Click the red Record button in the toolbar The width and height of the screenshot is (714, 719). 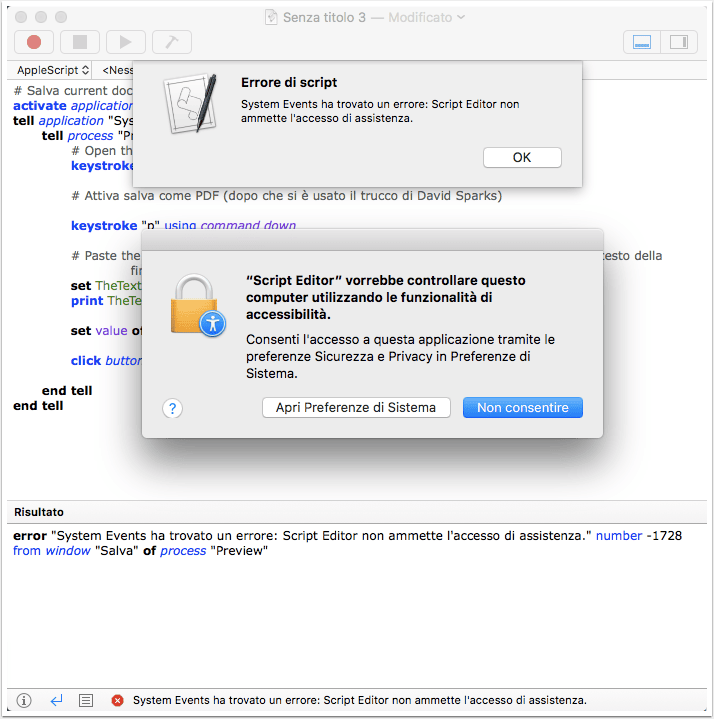tap(34, 42)
